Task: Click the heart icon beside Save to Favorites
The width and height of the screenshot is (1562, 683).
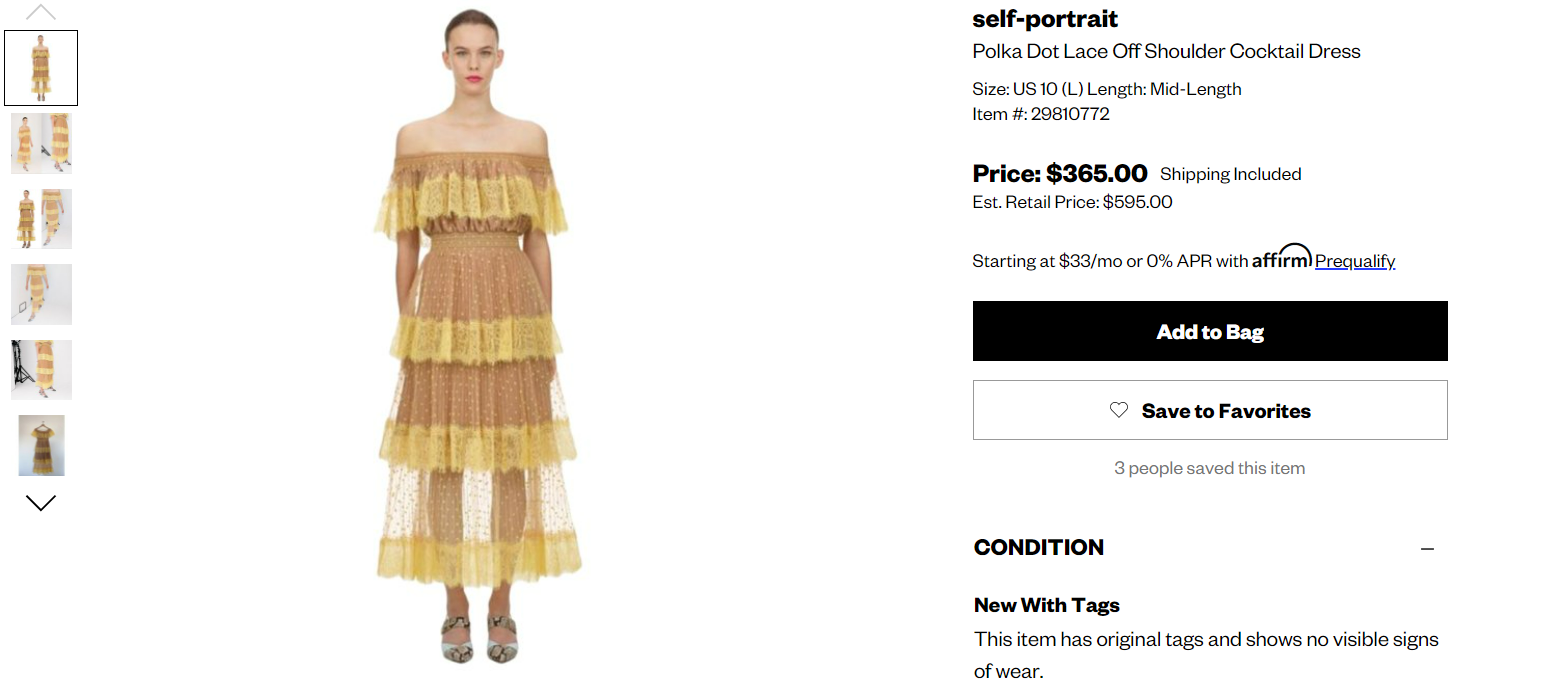Action: click(1119, 410)
